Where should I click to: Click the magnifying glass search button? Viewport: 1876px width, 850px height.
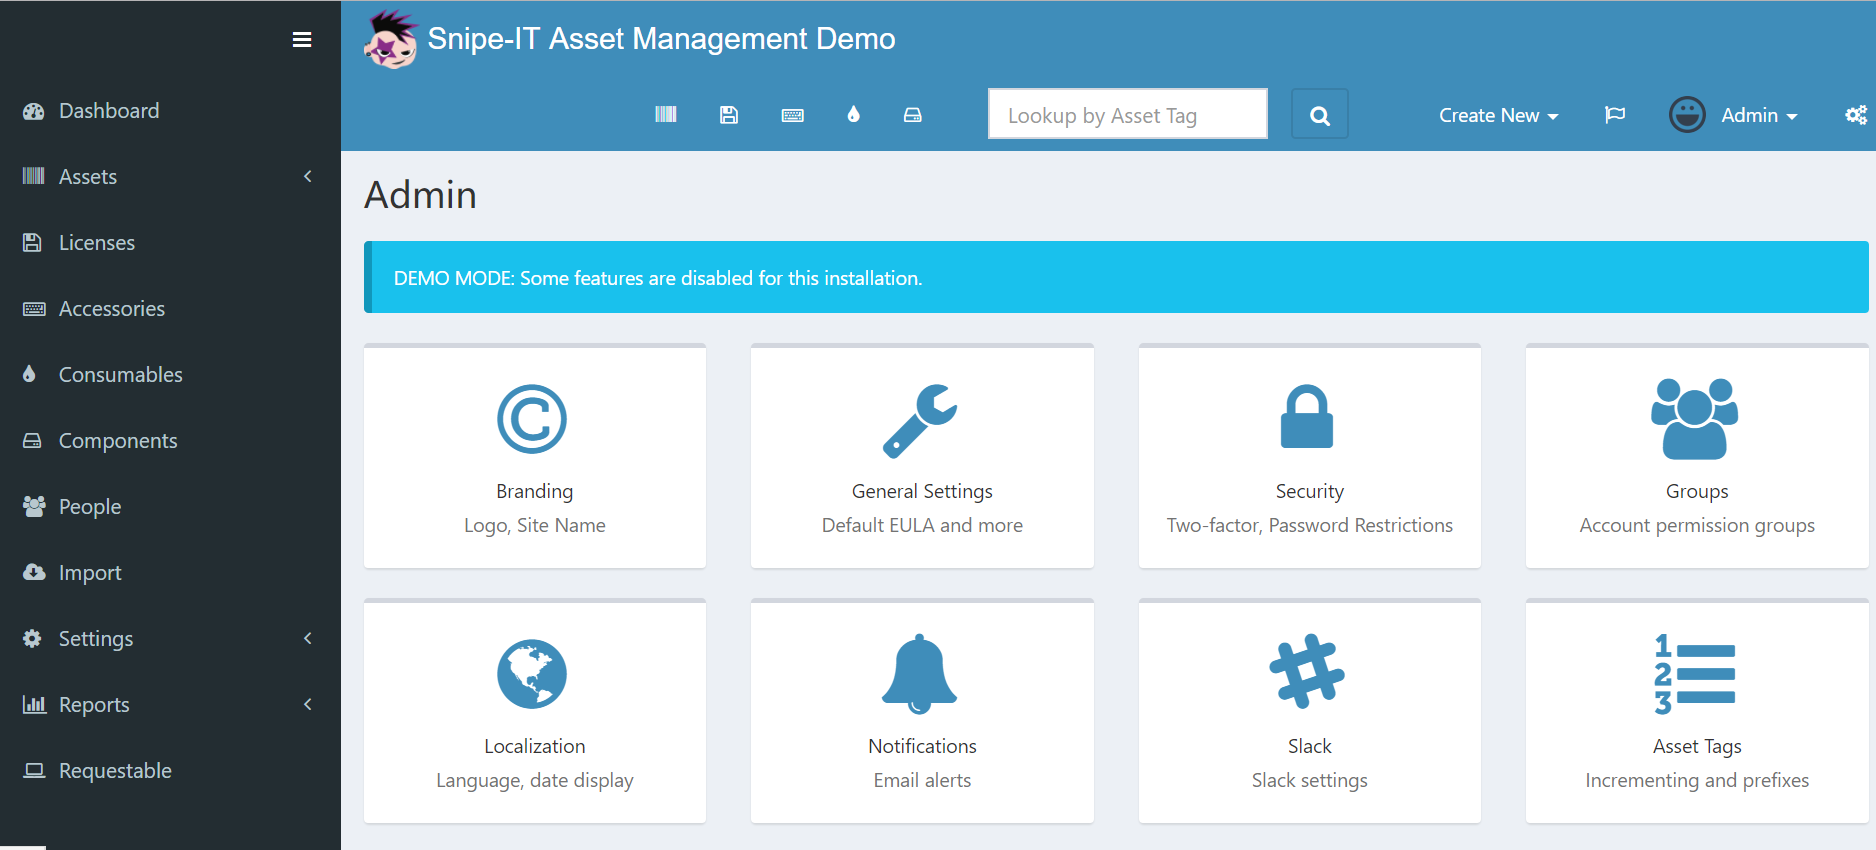coord(1319,115)
